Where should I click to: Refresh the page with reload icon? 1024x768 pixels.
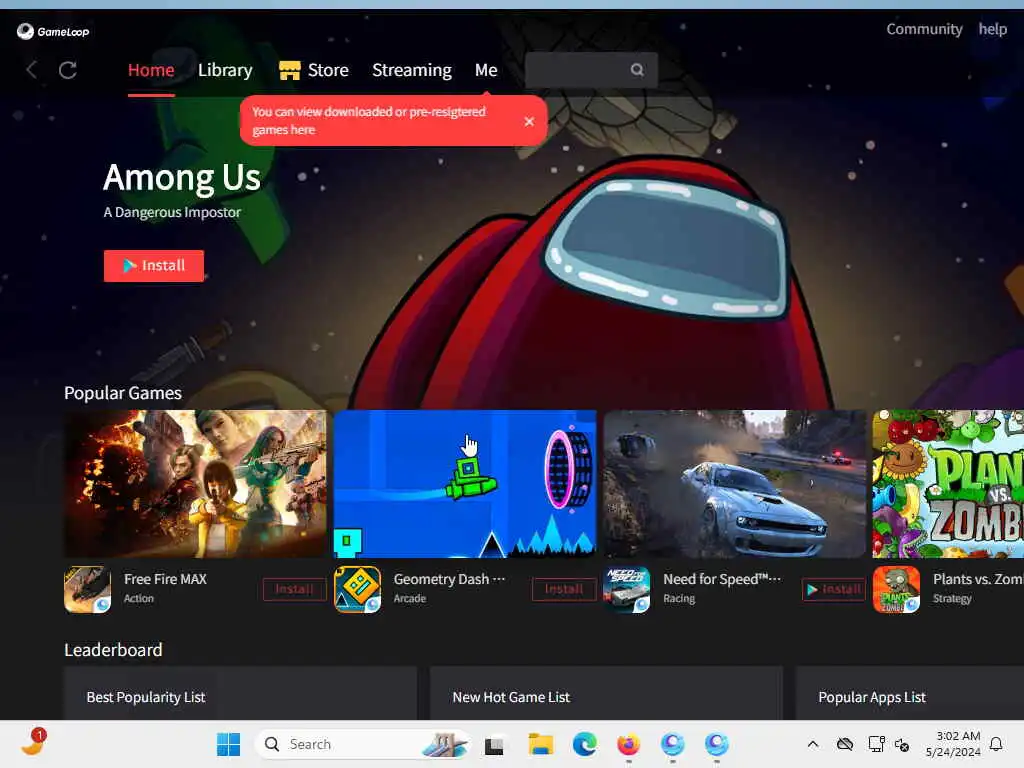click(68, 70)
